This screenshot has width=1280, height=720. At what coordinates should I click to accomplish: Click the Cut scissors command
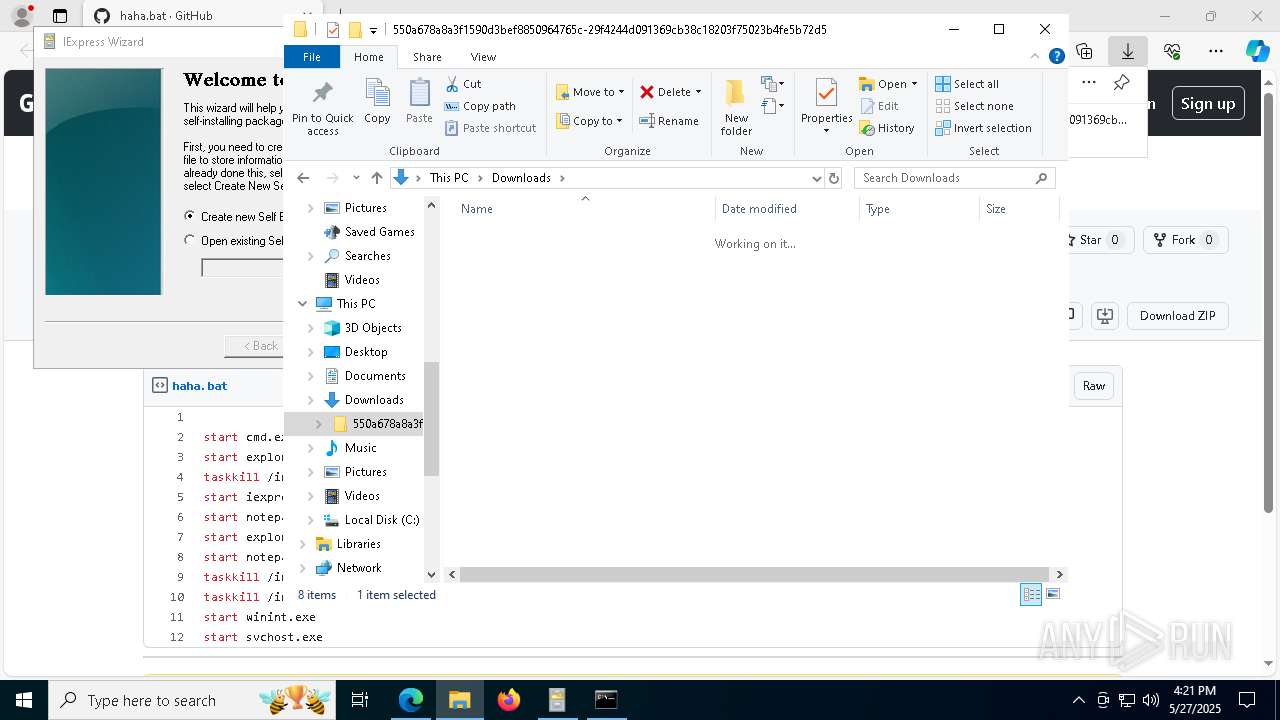click(463, 84)
